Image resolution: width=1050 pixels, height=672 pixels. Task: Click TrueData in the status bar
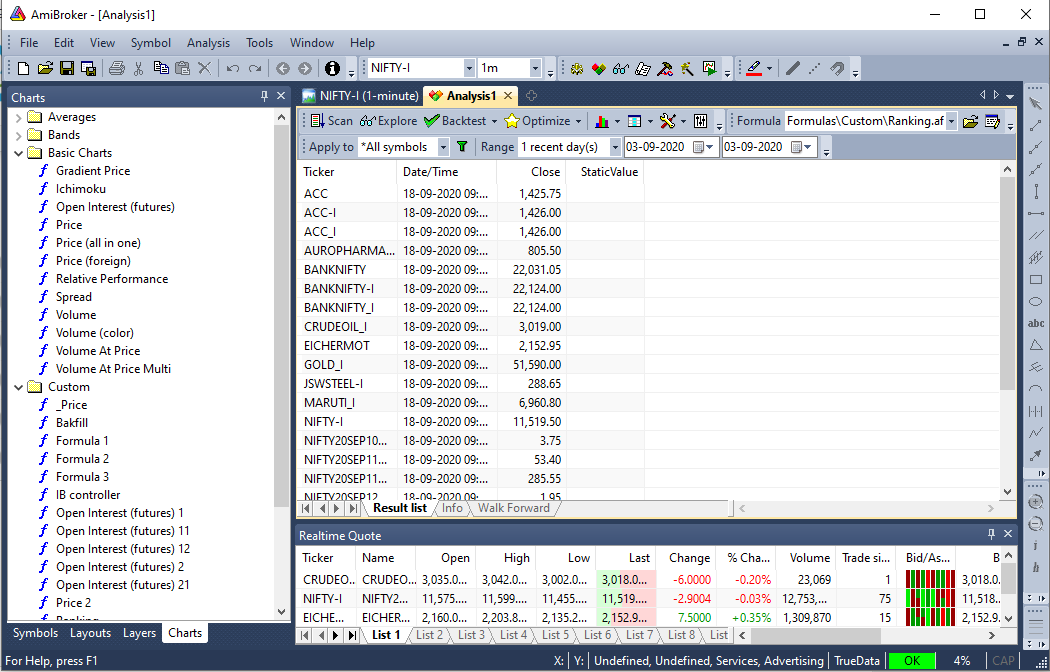coord(856,661)
